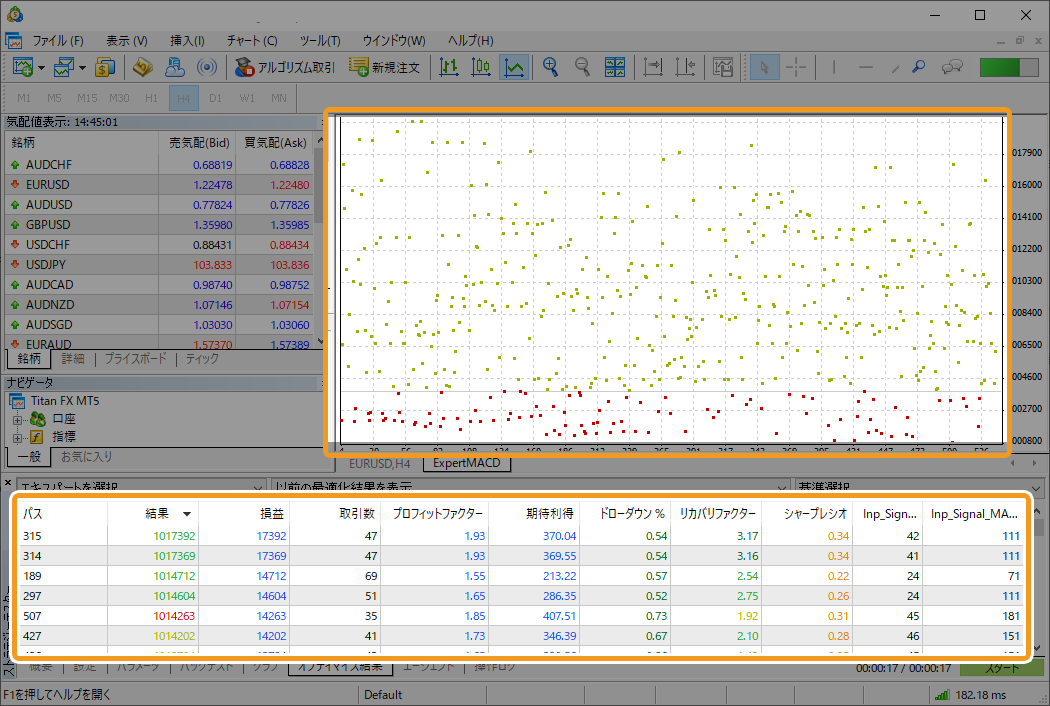Select the trendline tool

click(x=895, y=68)
